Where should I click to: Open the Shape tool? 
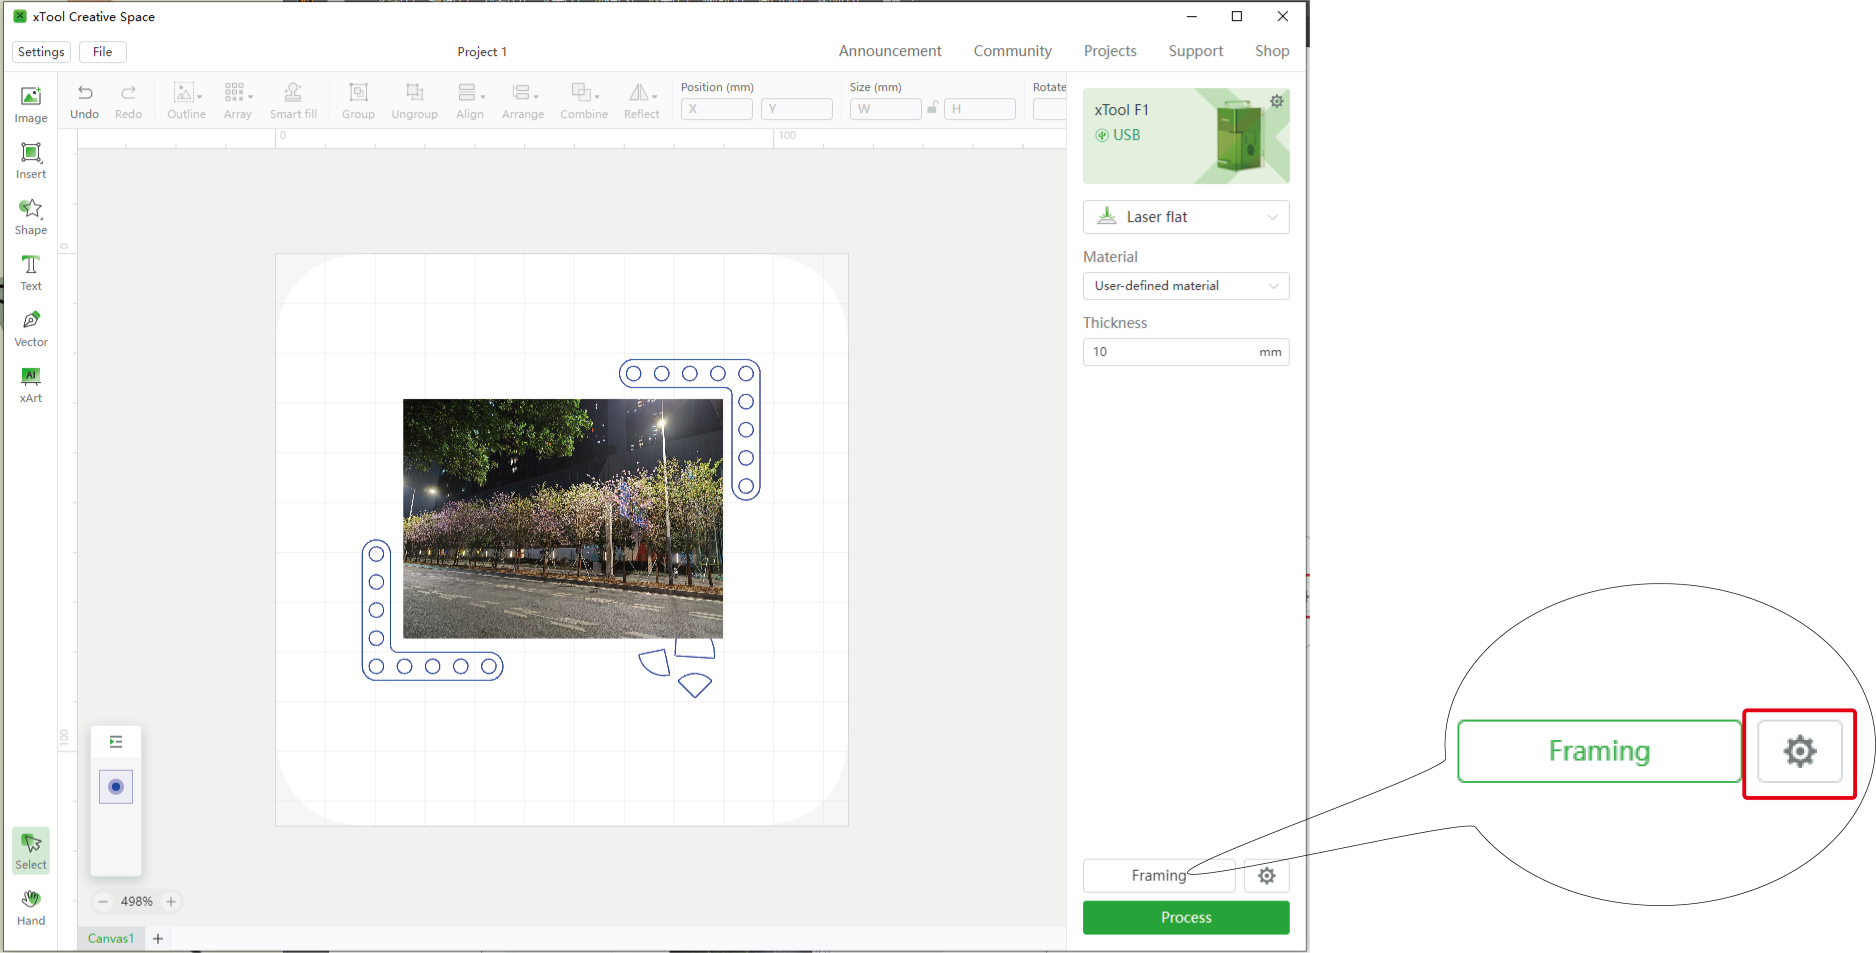pos(31,216)
